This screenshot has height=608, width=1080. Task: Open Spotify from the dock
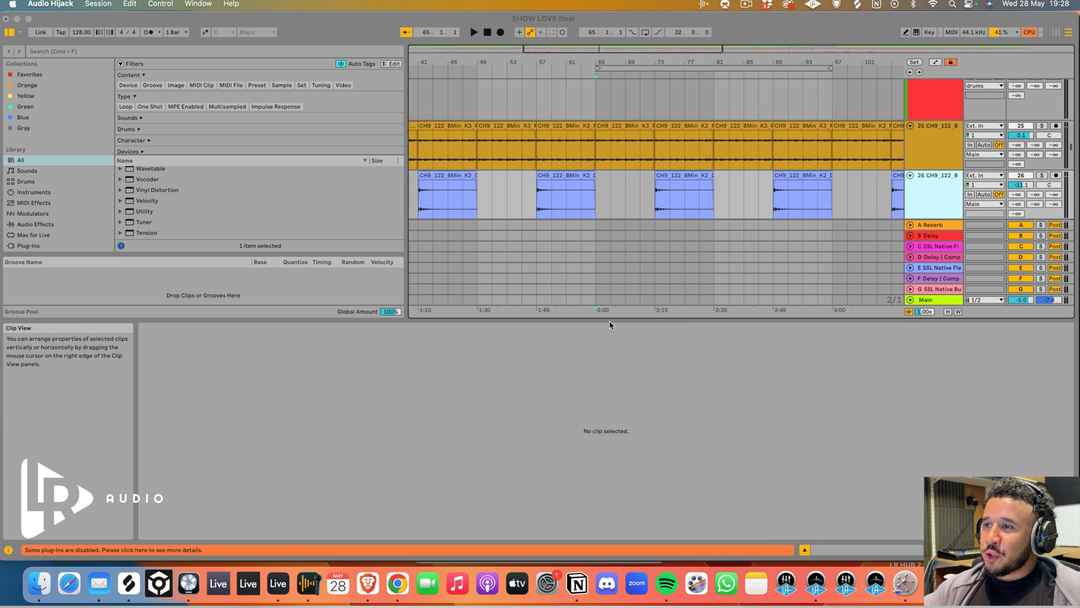coord(667,584)
